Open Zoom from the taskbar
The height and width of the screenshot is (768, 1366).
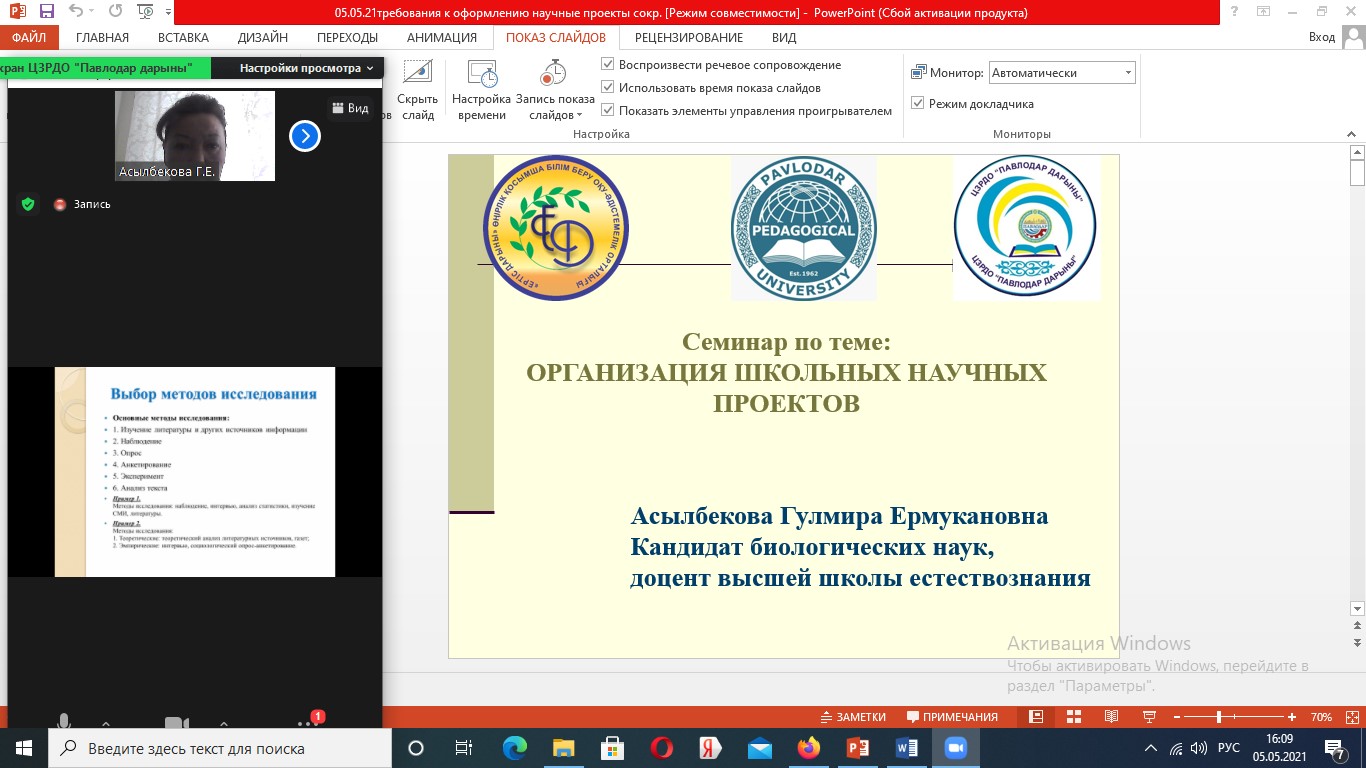[x=956, y=748]
